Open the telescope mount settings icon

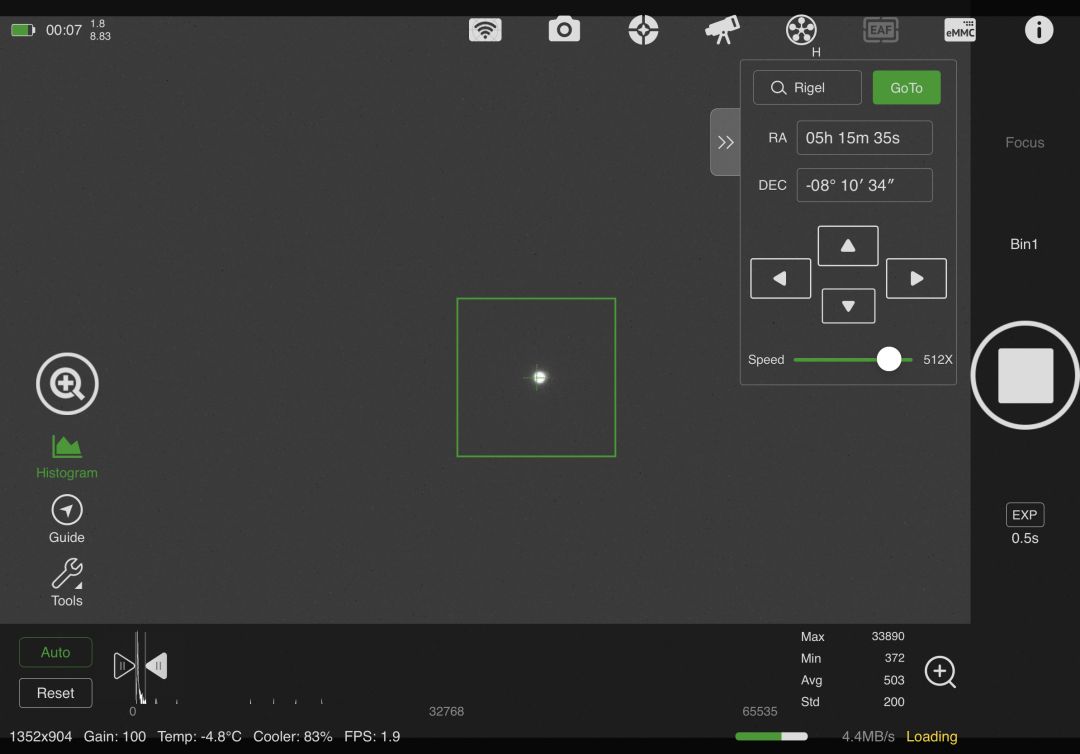722,30
